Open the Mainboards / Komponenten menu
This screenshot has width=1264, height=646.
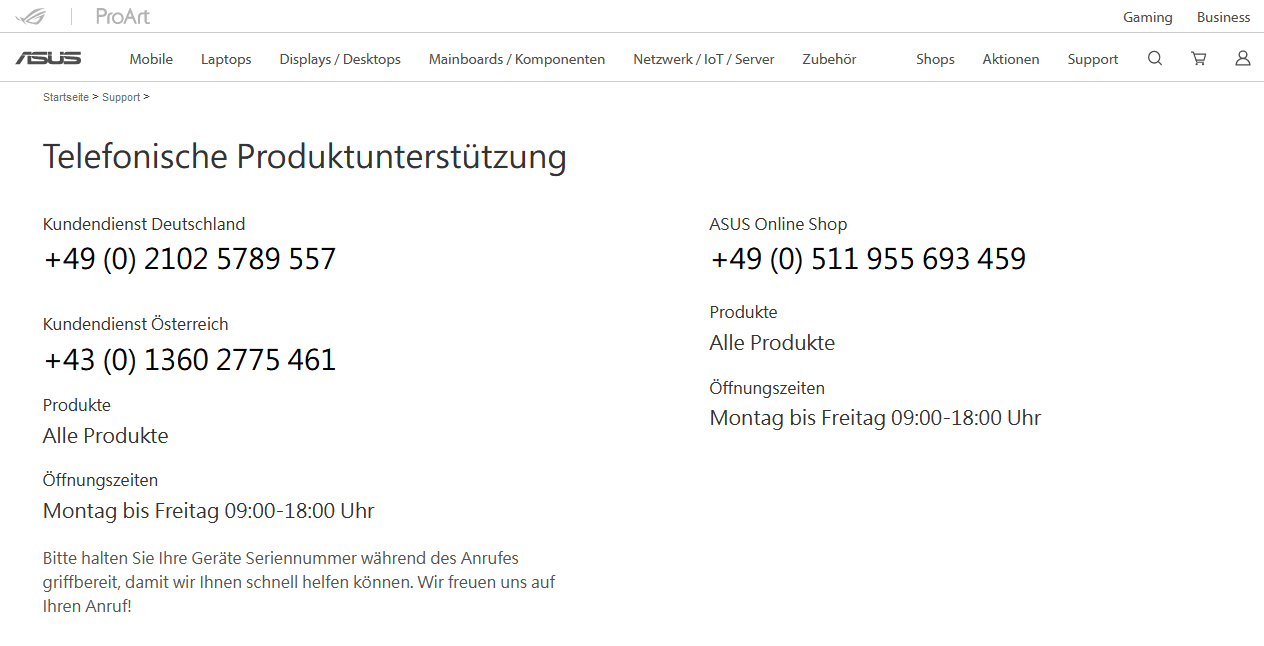click(517, 59)
